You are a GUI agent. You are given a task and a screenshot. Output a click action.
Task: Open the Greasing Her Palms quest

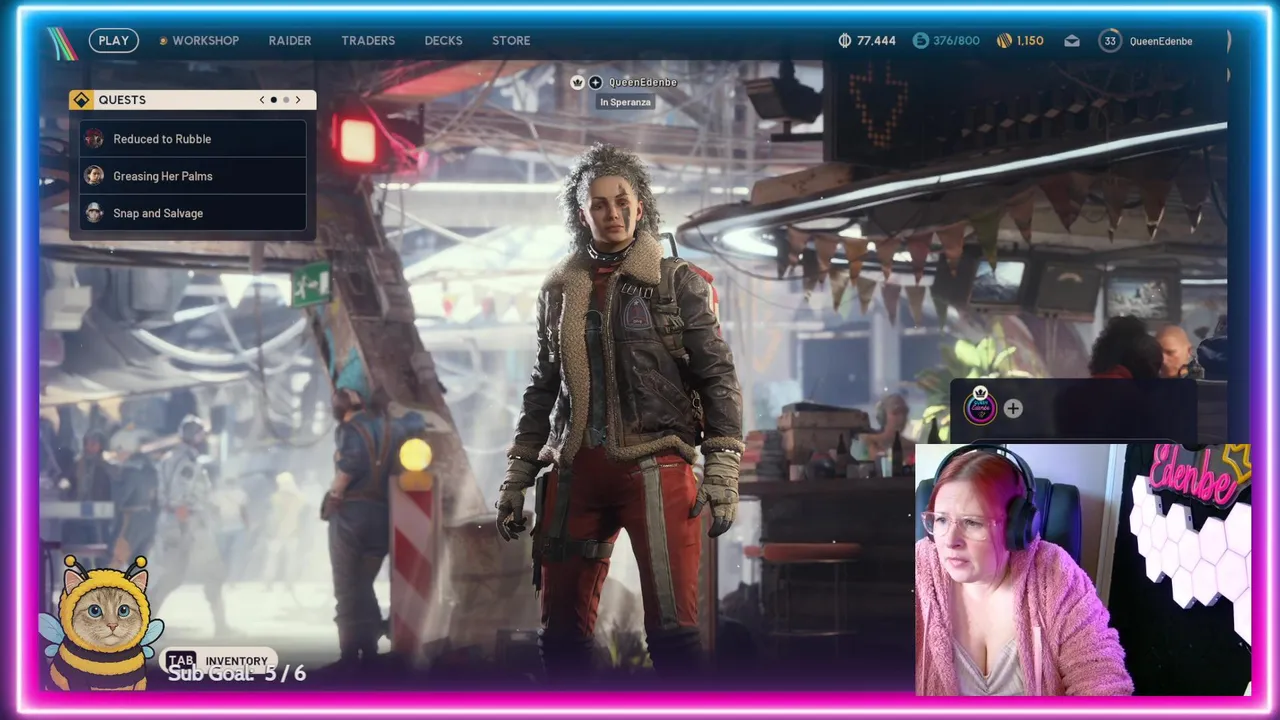click(x=193, y=176)
